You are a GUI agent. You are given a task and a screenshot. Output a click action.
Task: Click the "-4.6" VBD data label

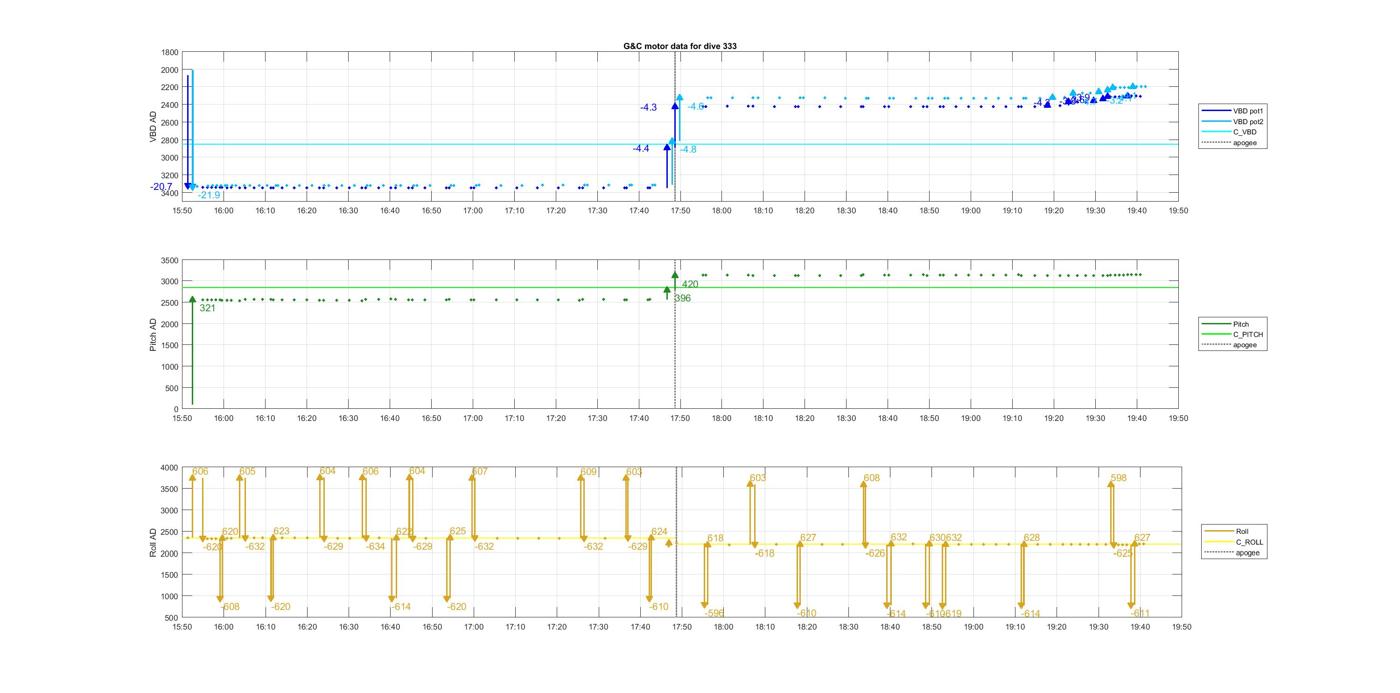(696, 106)
